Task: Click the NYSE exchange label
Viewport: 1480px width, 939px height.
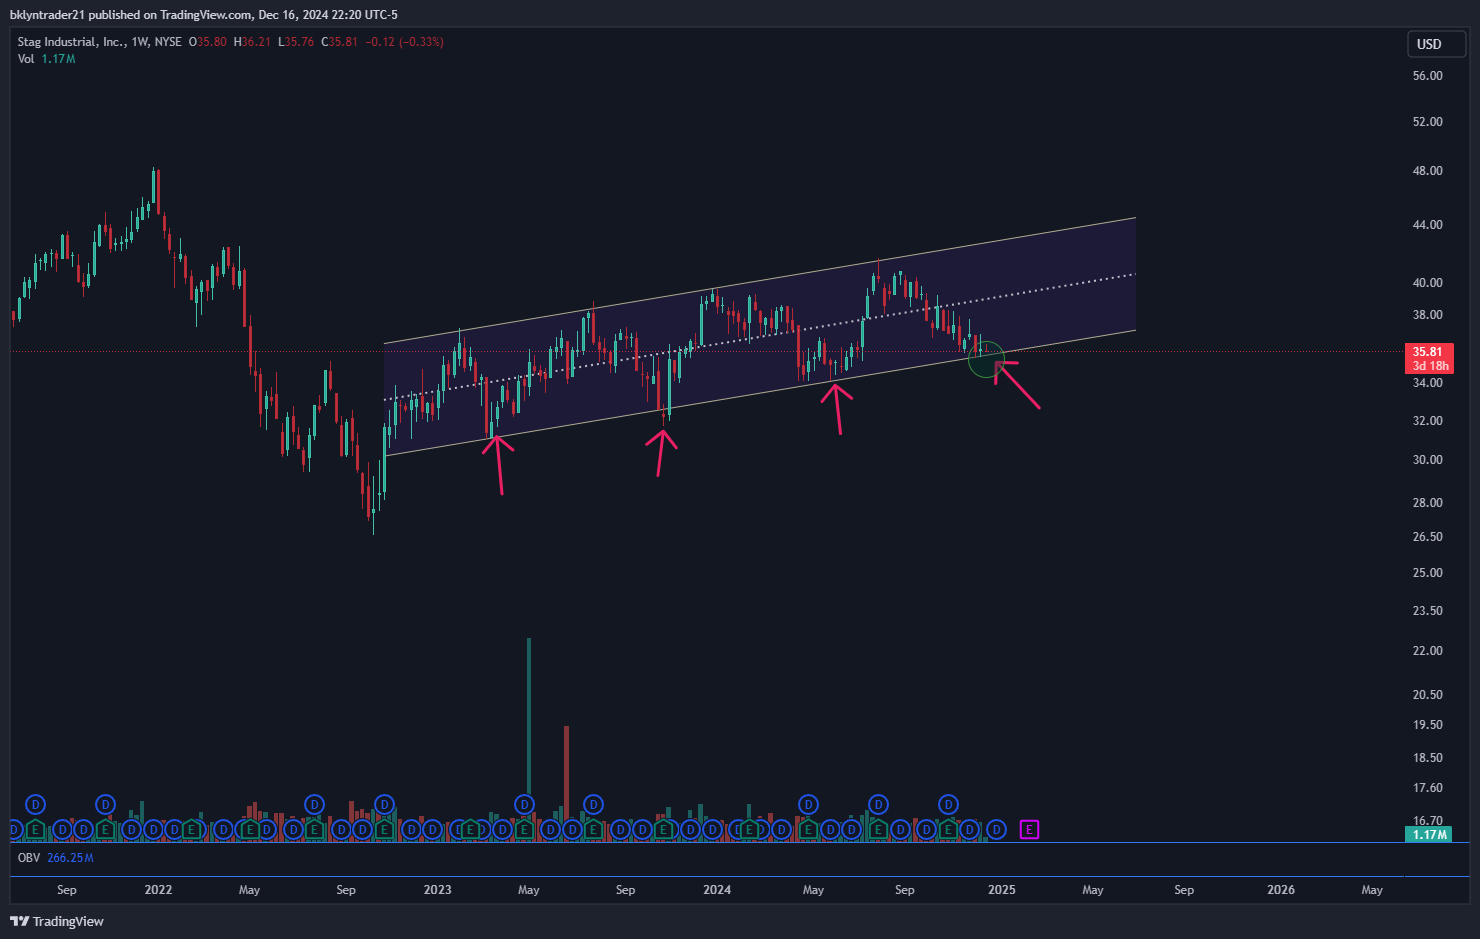Action: coord(168,42)
